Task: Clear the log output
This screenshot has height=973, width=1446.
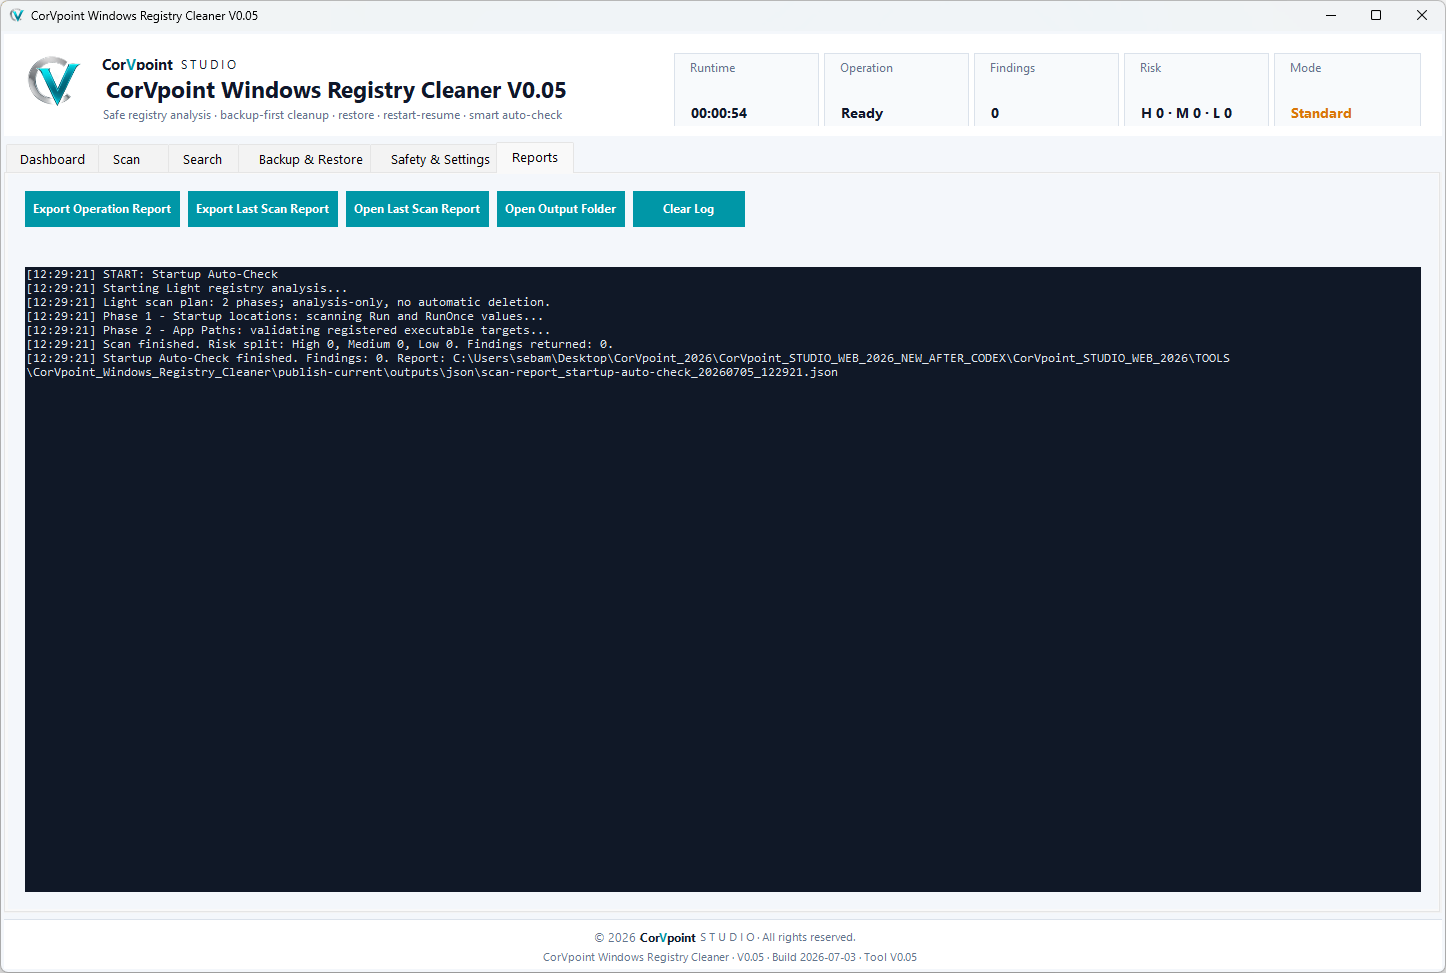Action: tap(689, 209)
